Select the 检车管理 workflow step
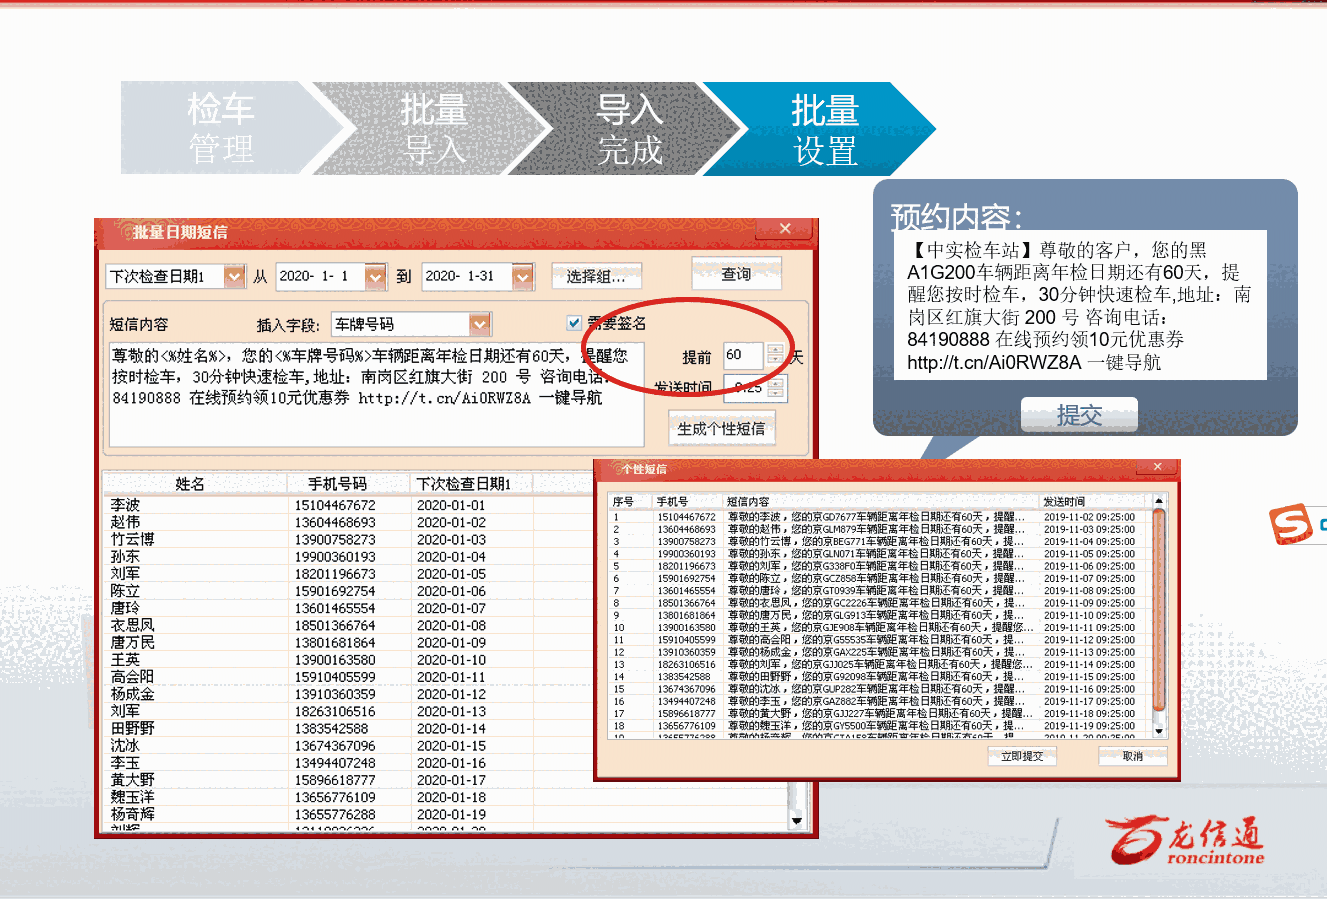 tap(220, 127)
